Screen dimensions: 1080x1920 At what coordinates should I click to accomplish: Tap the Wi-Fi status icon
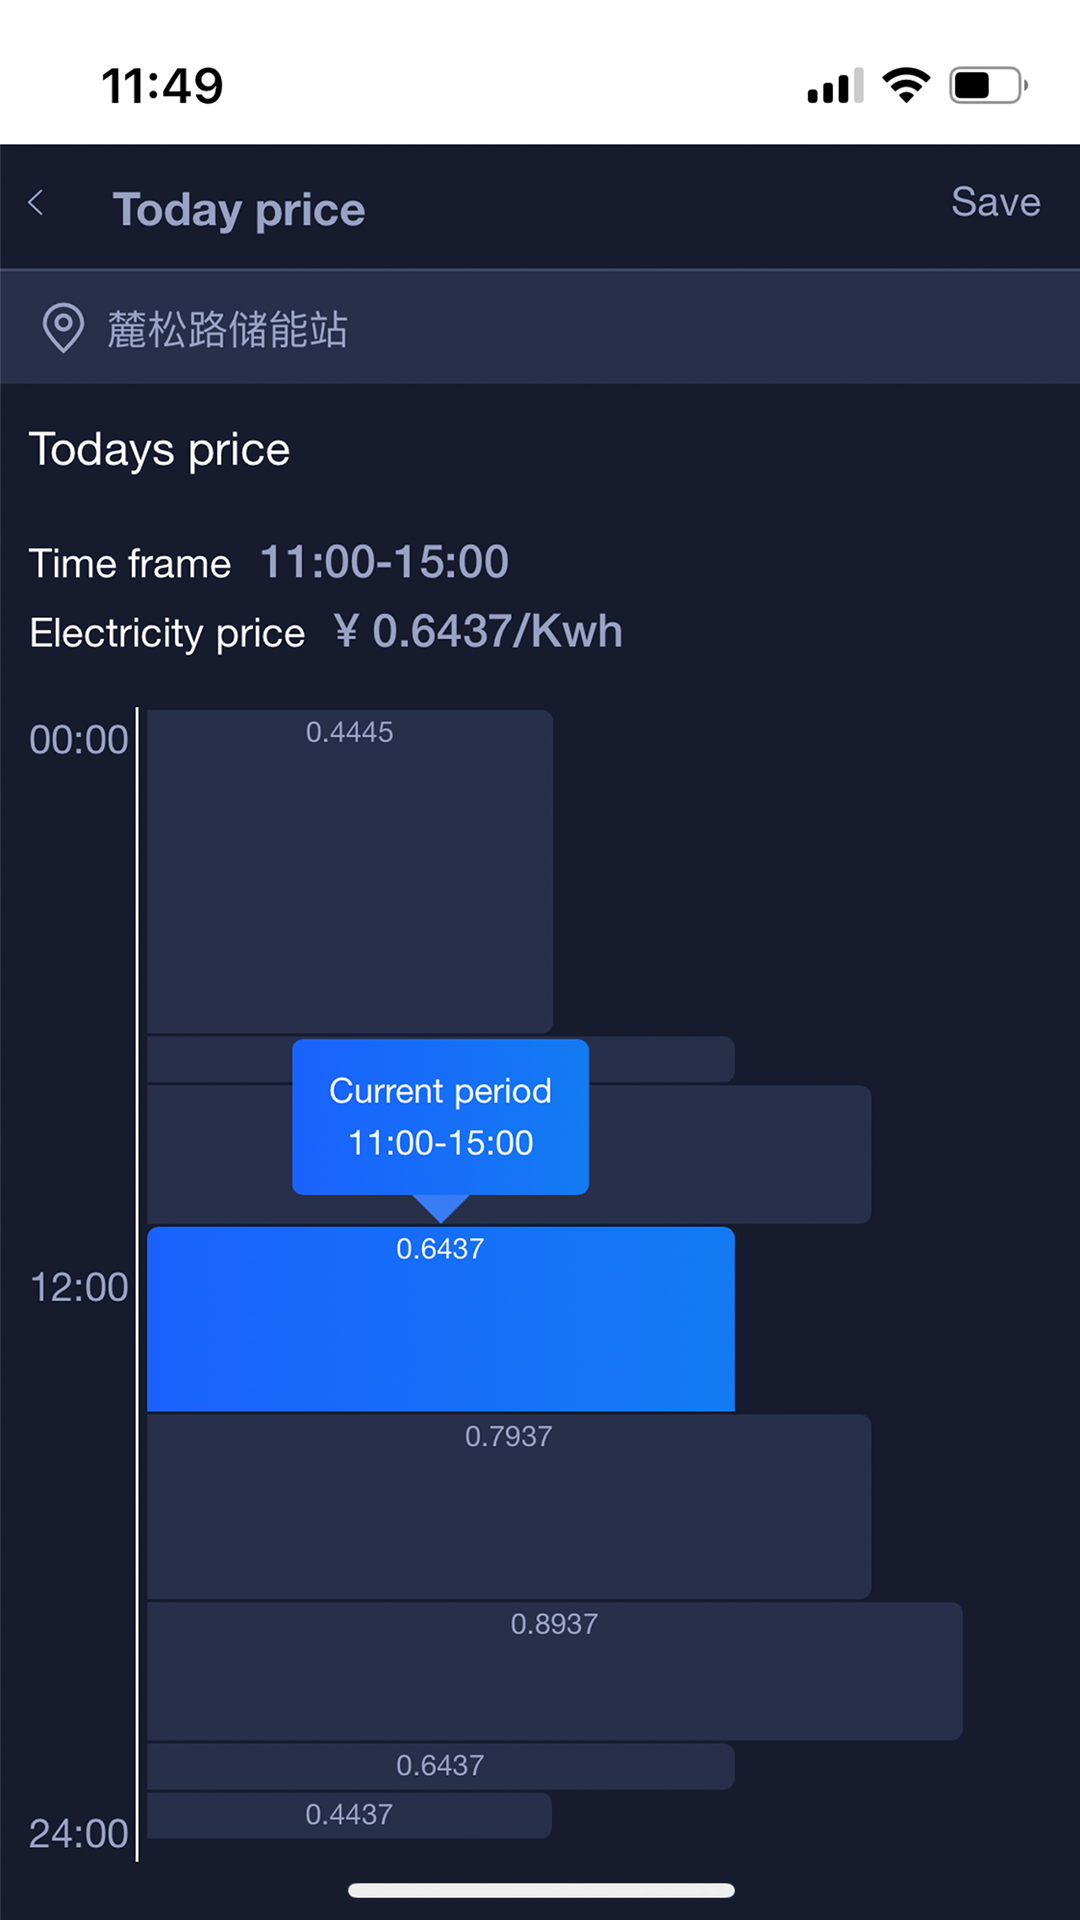(x=906, y=85)
